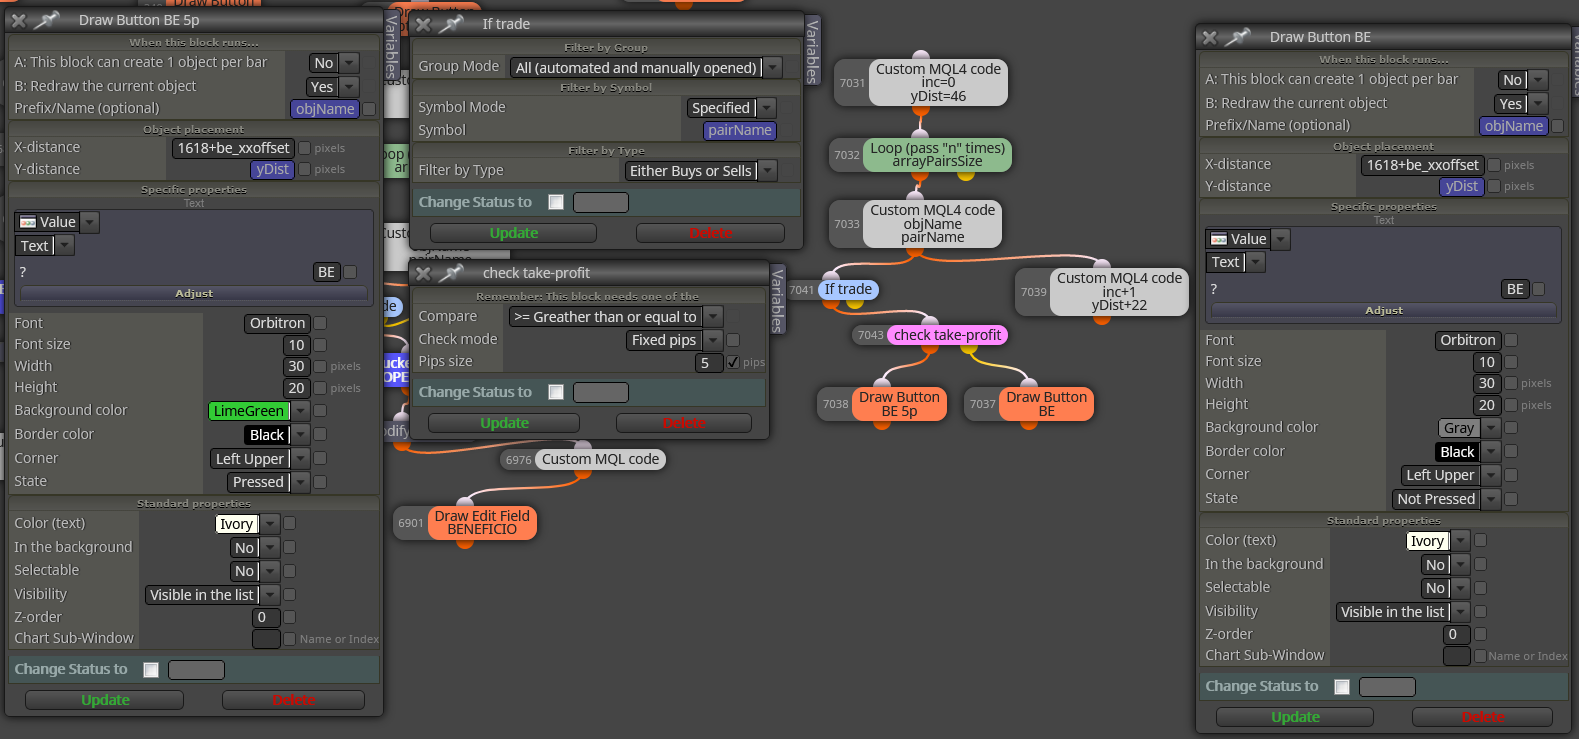The width and height of the screenshot is (1579, 739).
Task: Select Custom MQL4 code node with yDist+22
Action: click(1119, 291)
